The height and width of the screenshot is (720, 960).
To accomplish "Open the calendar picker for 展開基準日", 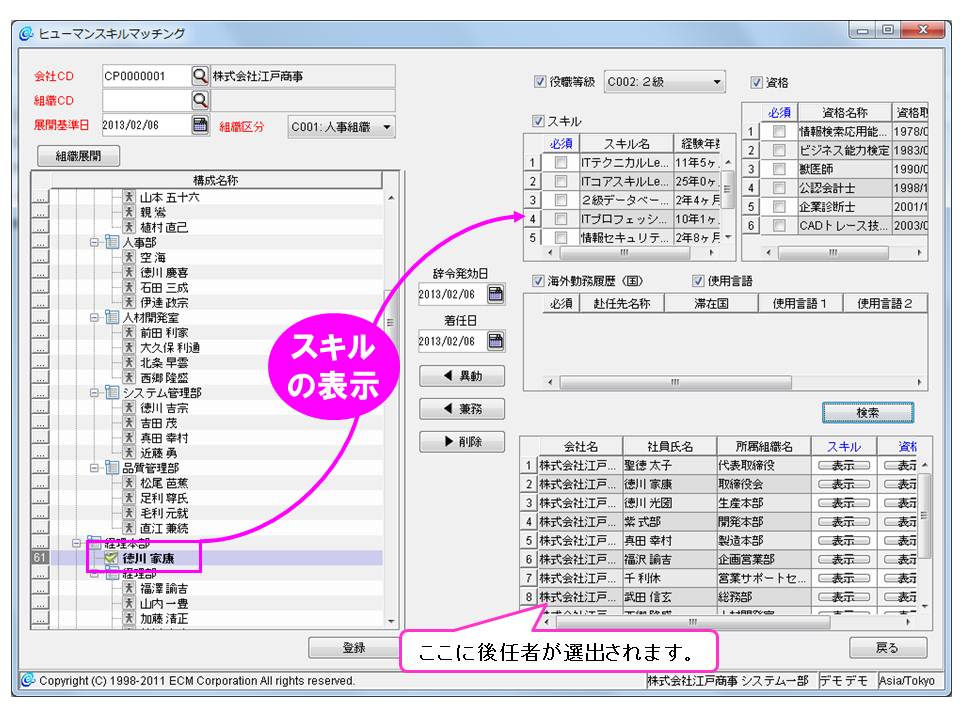I will [200, 126].
